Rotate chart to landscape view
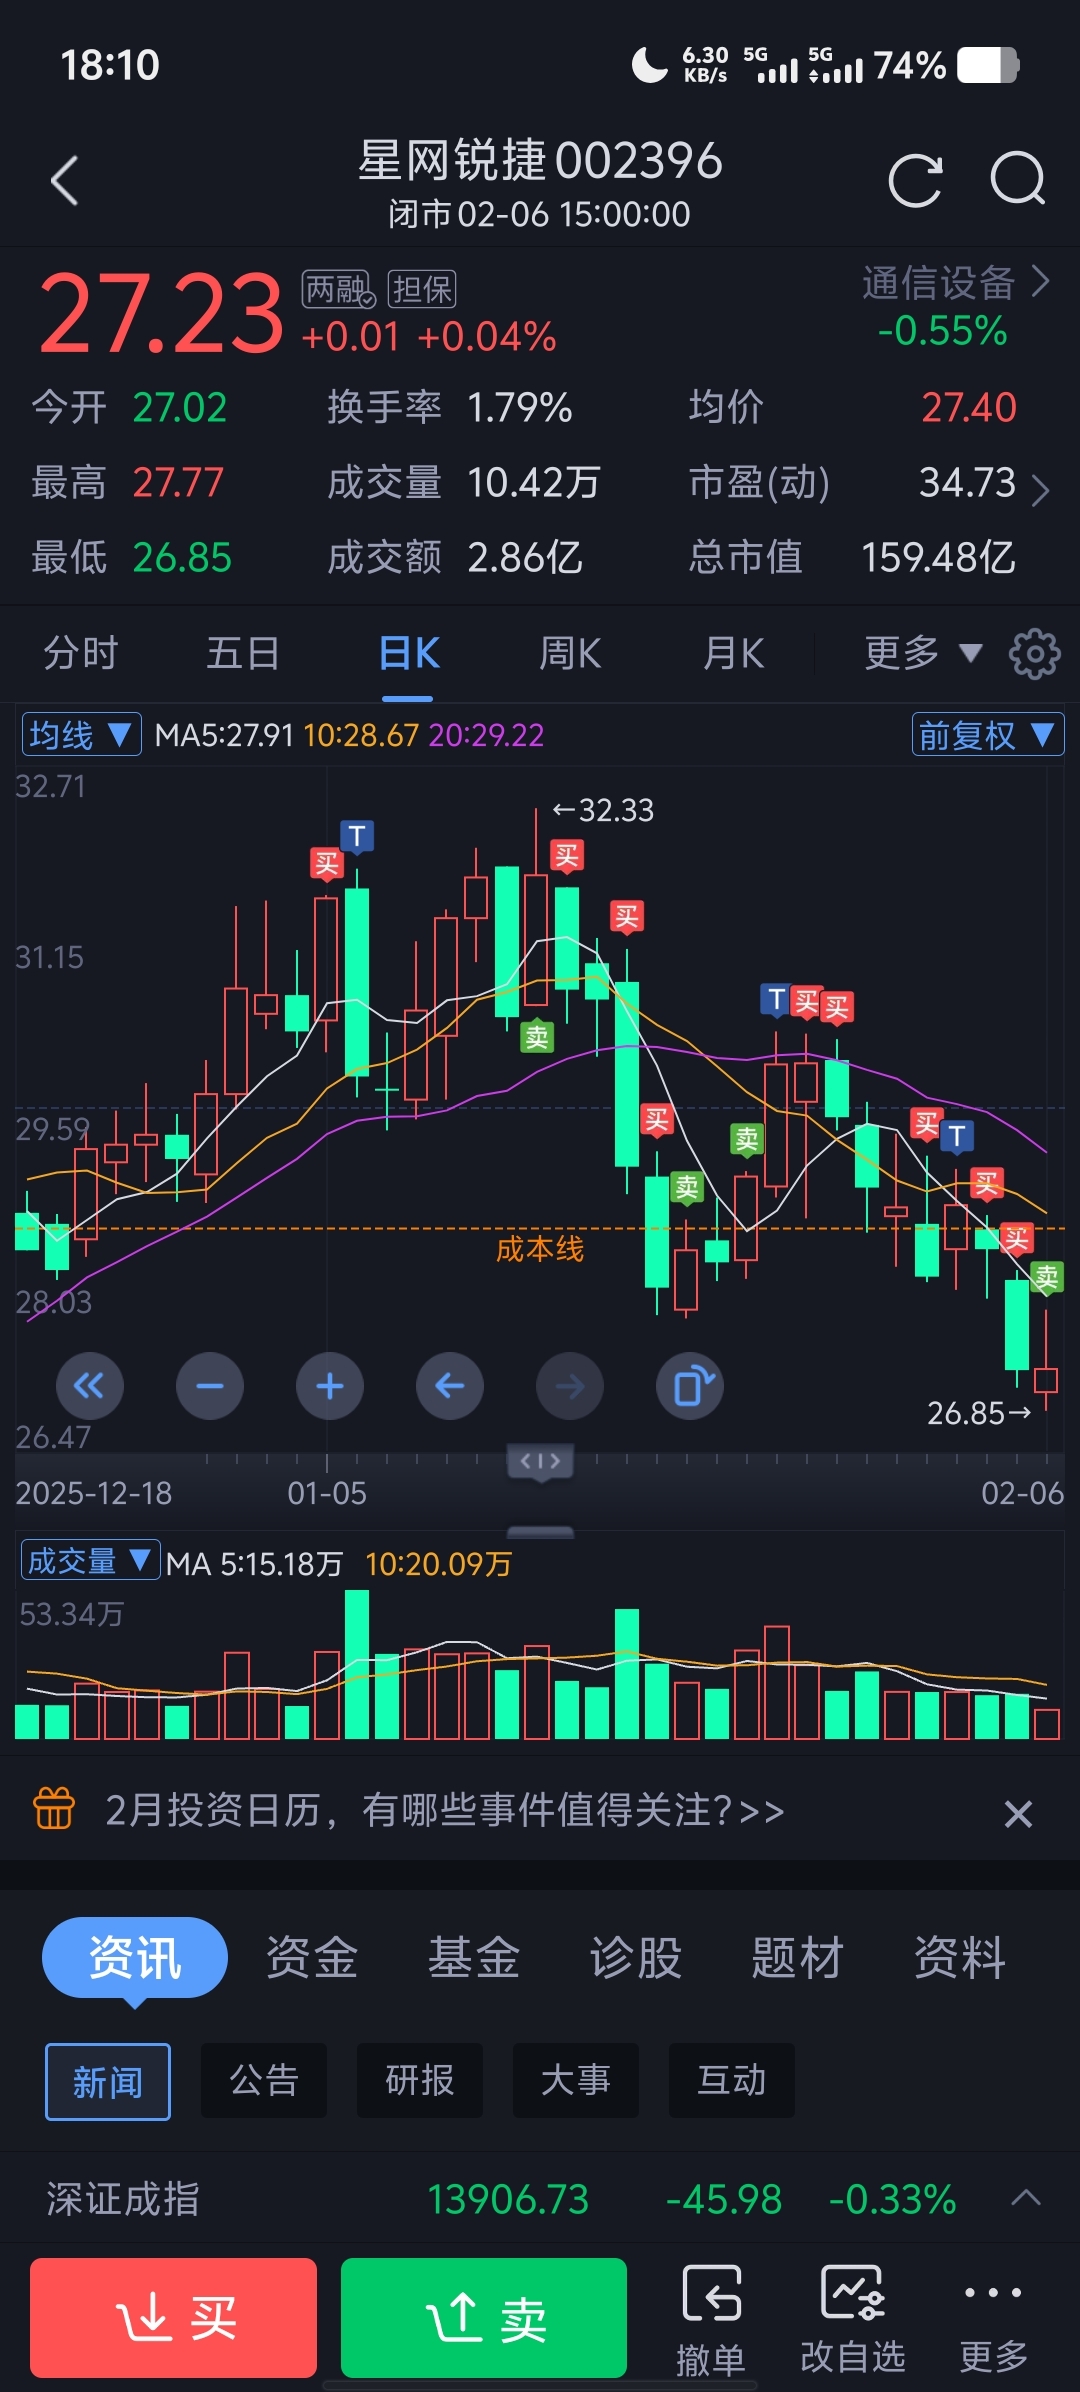 point(690,1386)
